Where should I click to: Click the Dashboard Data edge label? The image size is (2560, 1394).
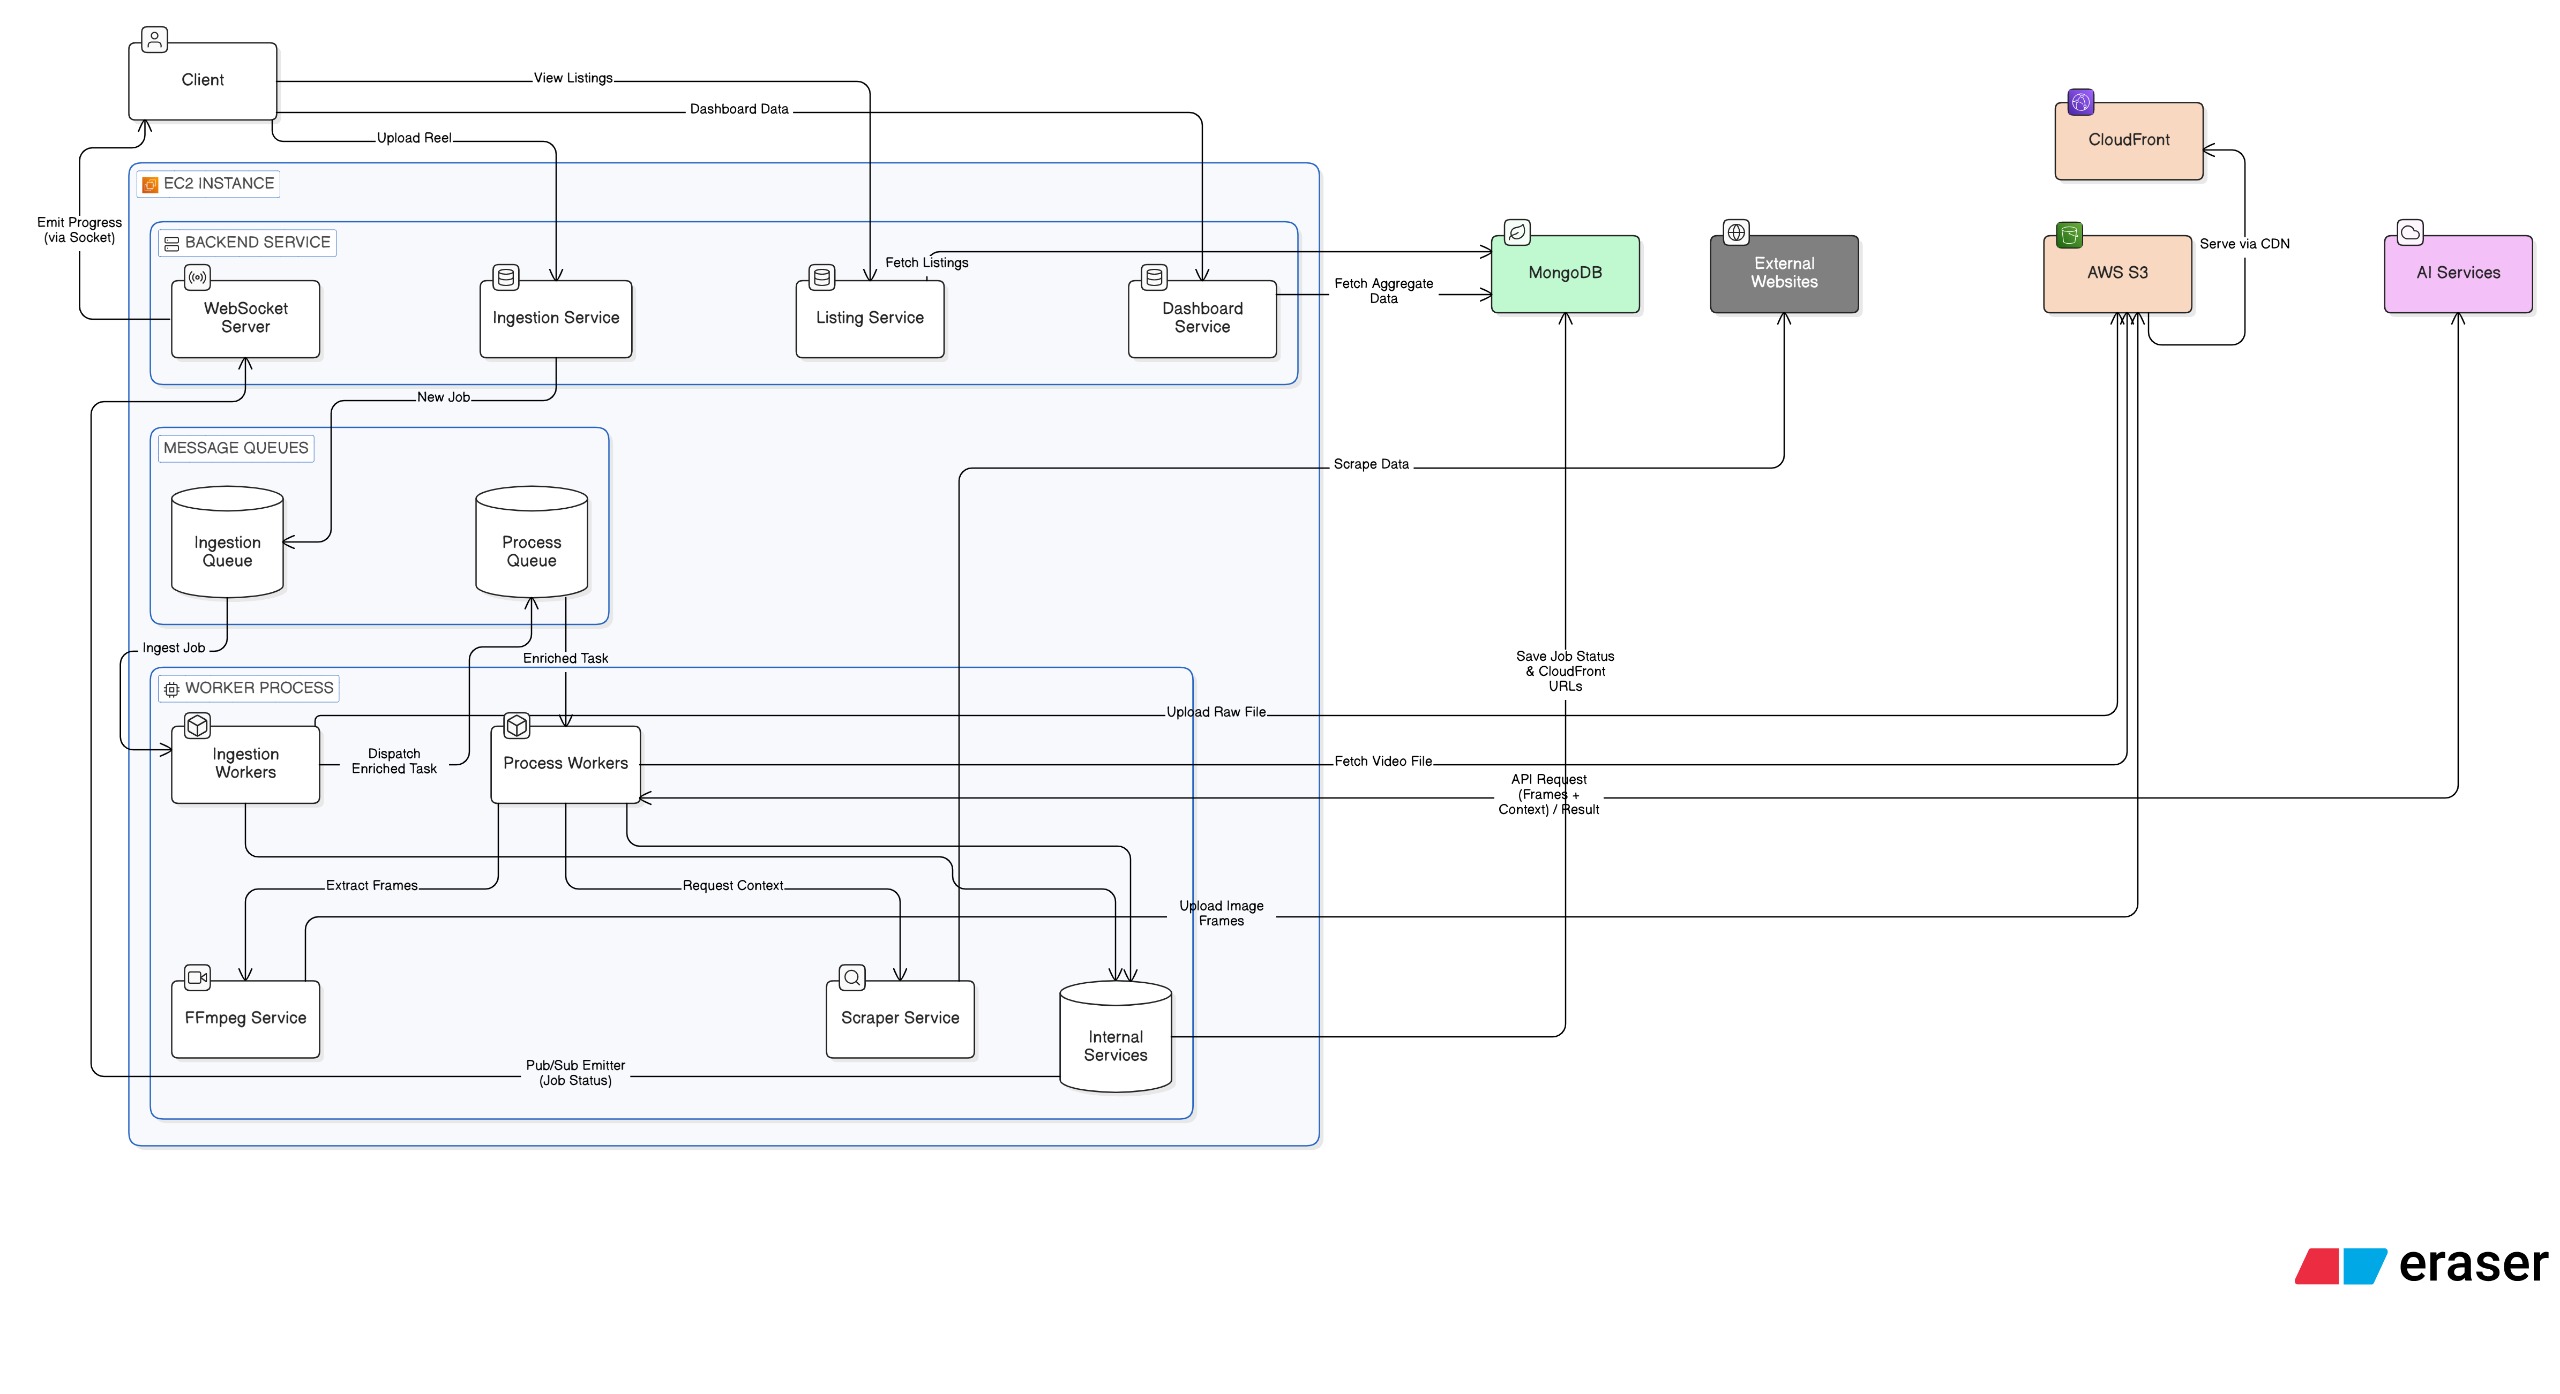[x=739, y=110]
